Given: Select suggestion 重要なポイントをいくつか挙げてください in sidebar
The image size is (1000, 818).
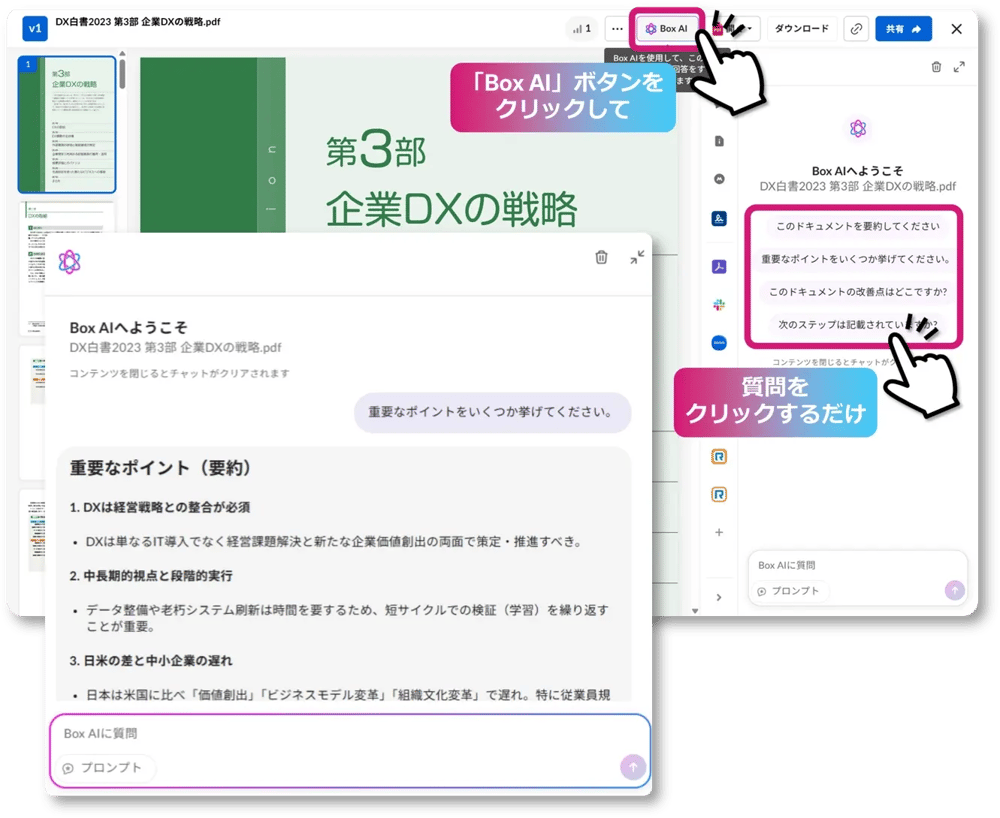Looking at the screenshot, I should pyautogui.click(x=855, y=259).
